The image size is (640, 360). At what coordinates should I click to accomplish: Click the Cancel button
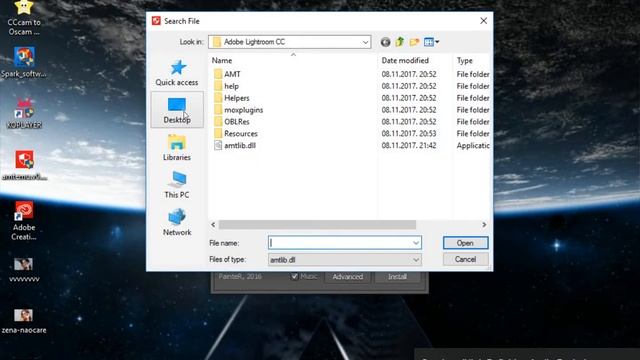tap(465, 260)
